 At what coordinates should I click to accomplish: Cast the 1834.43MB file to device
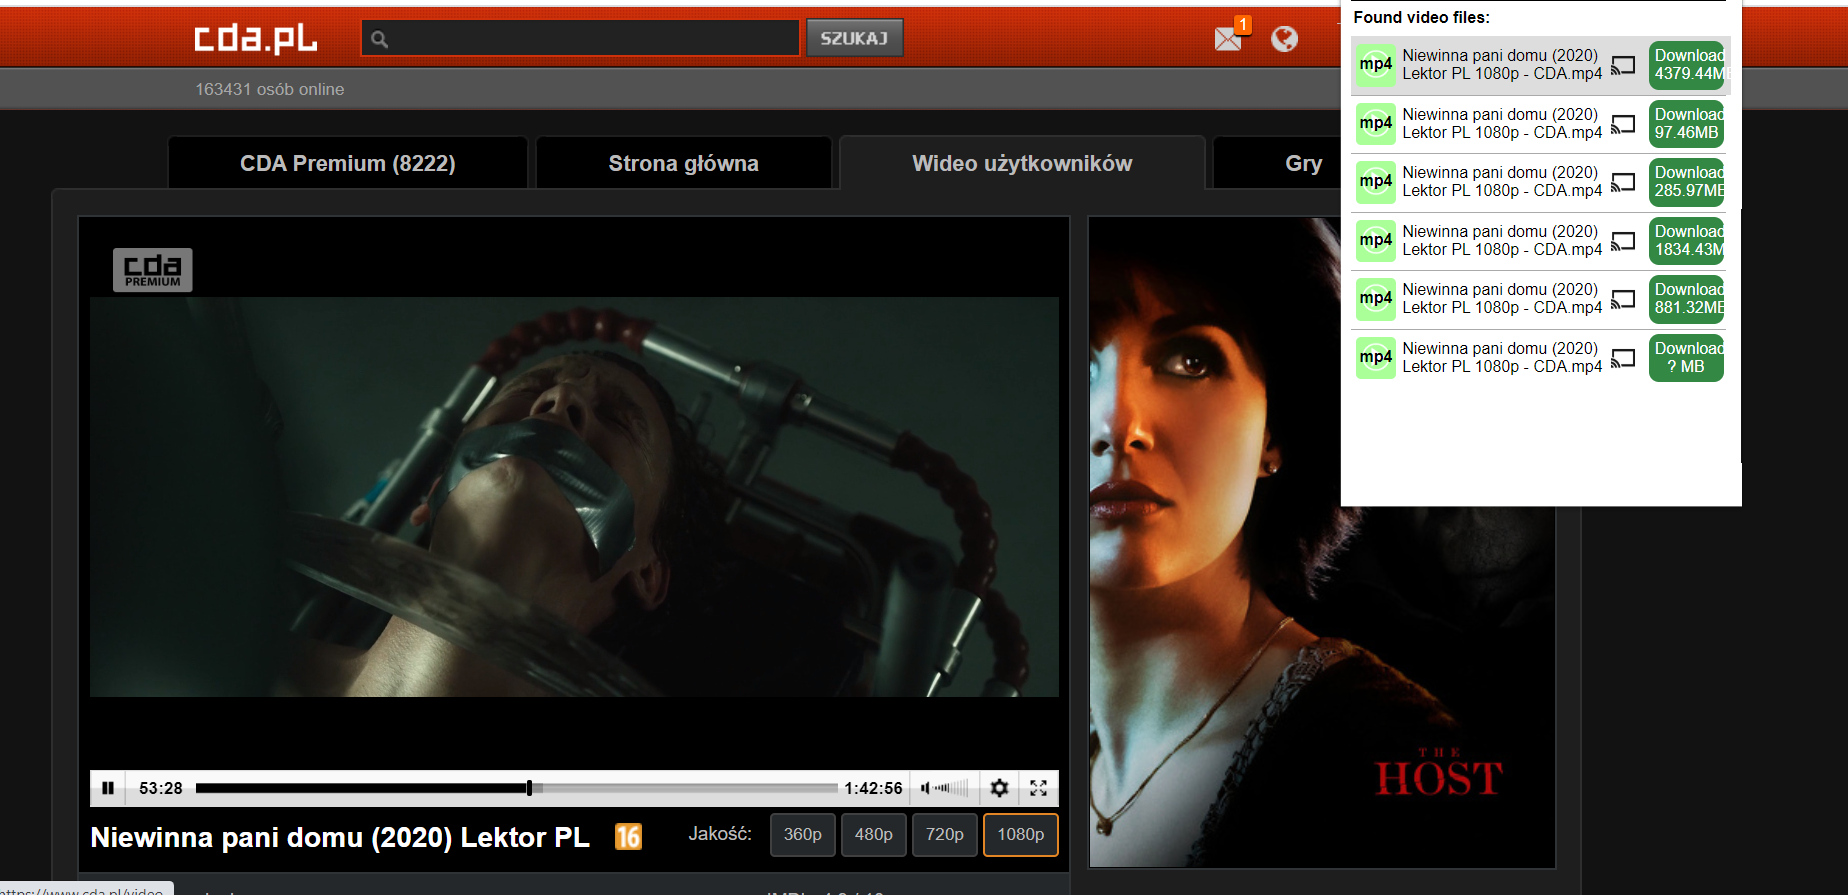(1623, 241)
